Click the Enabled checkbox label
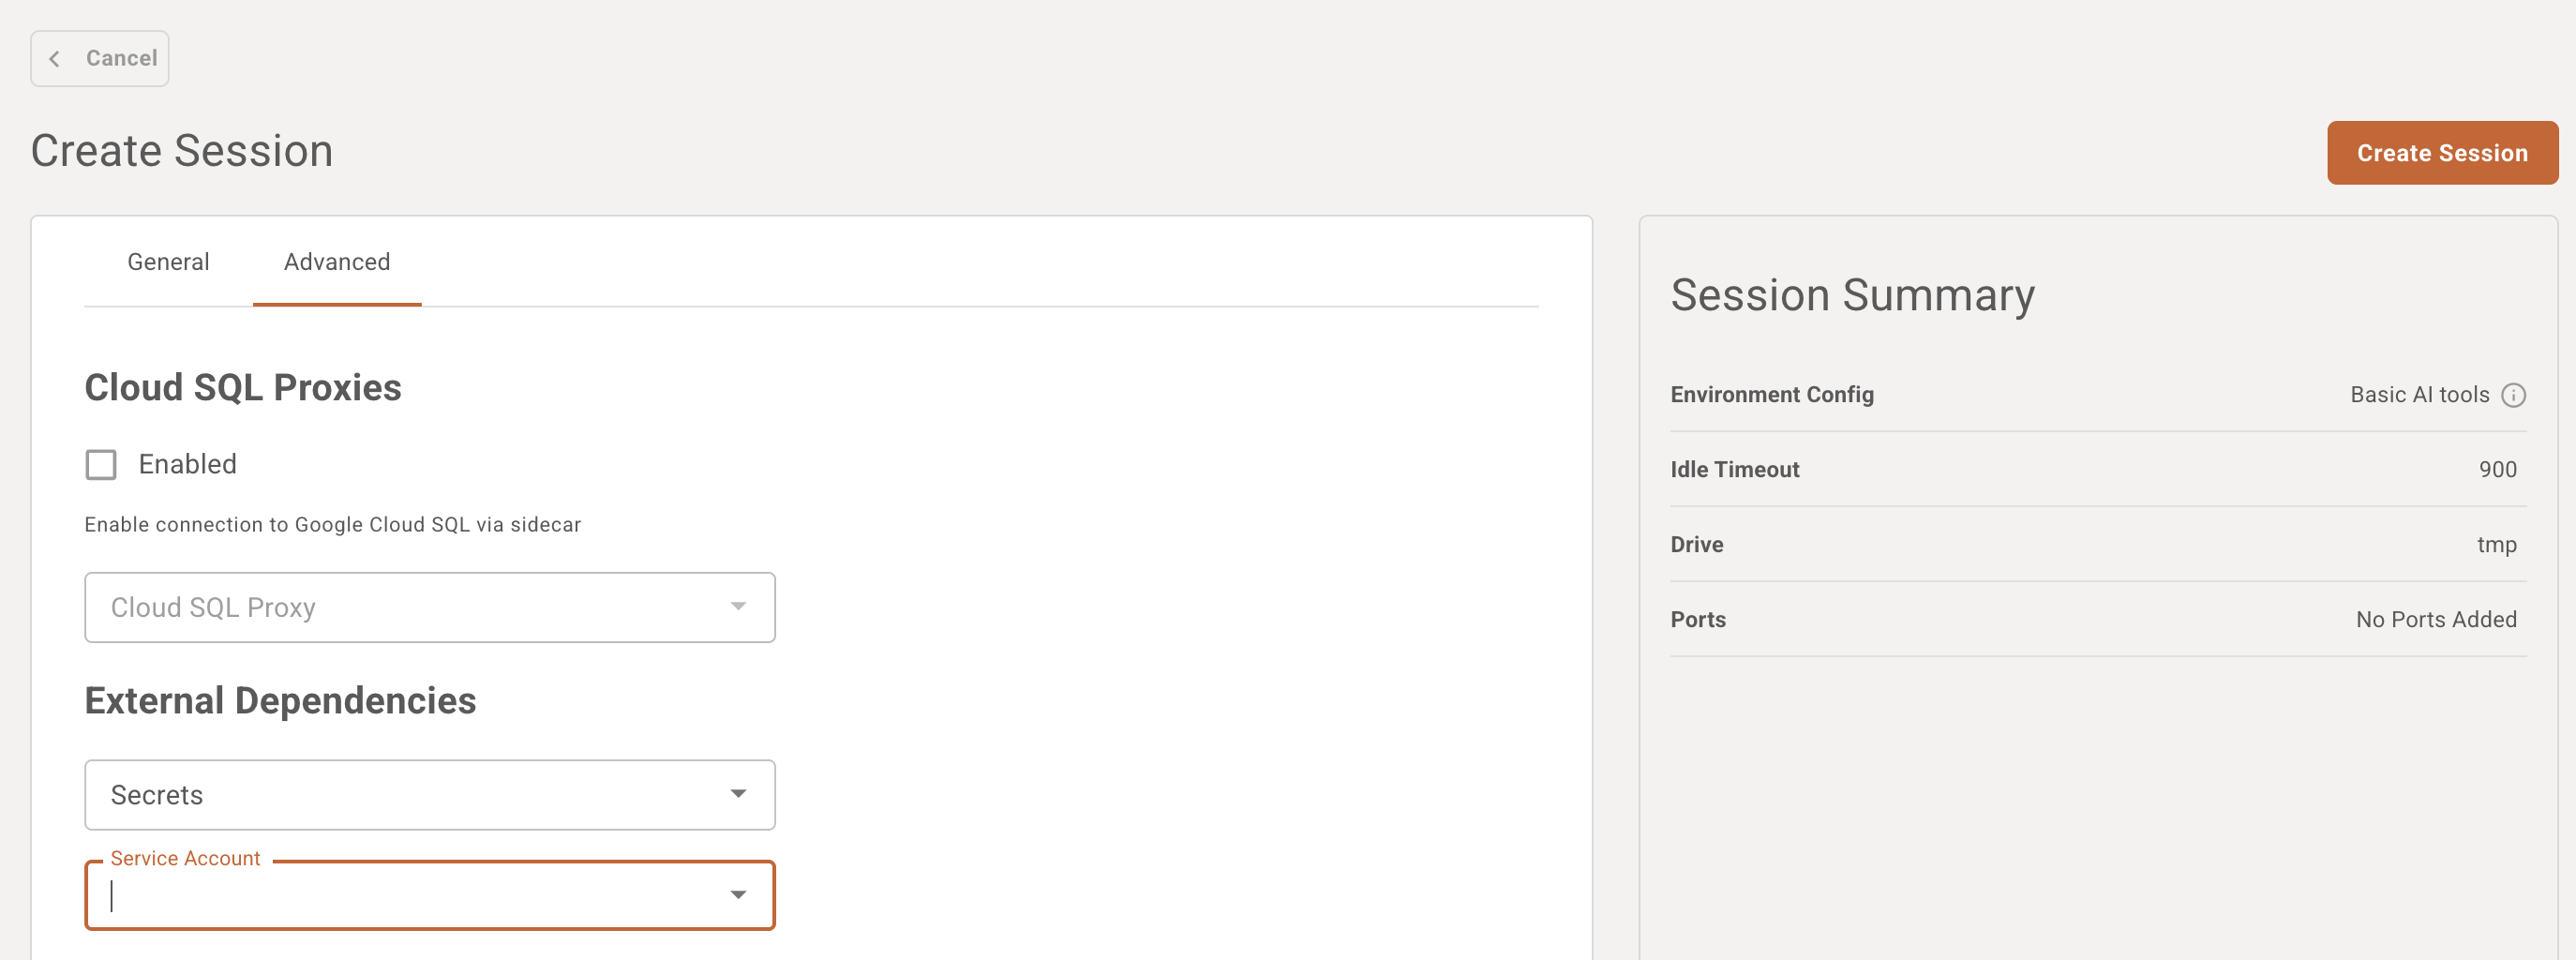2576x960 pixels. pyautogui.click(x=187, y=465)
